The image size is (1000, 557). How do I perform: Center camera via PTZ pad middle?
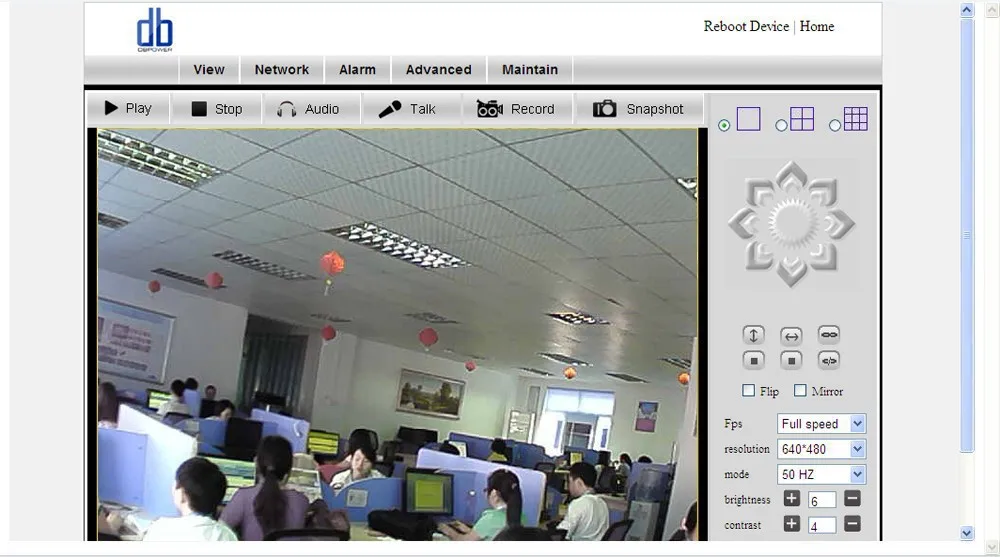(791, 223)
